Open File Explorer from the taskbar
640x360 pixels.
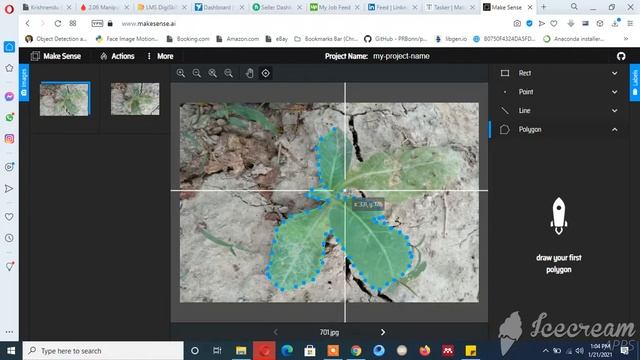[x=241, y=351]
